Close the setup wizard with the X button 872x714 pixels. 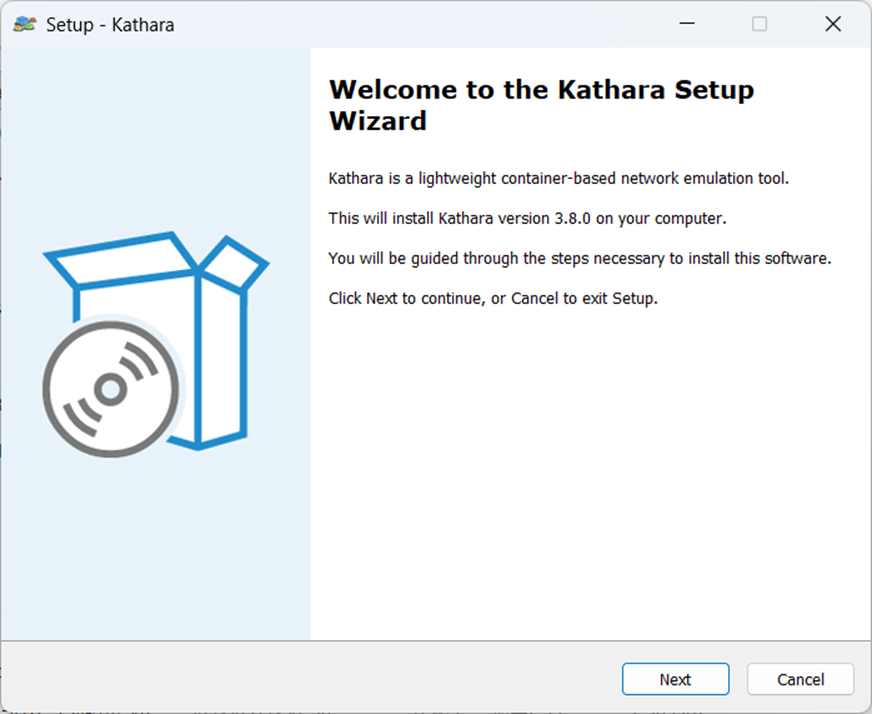pyautogui.click(x=833, y=23)
